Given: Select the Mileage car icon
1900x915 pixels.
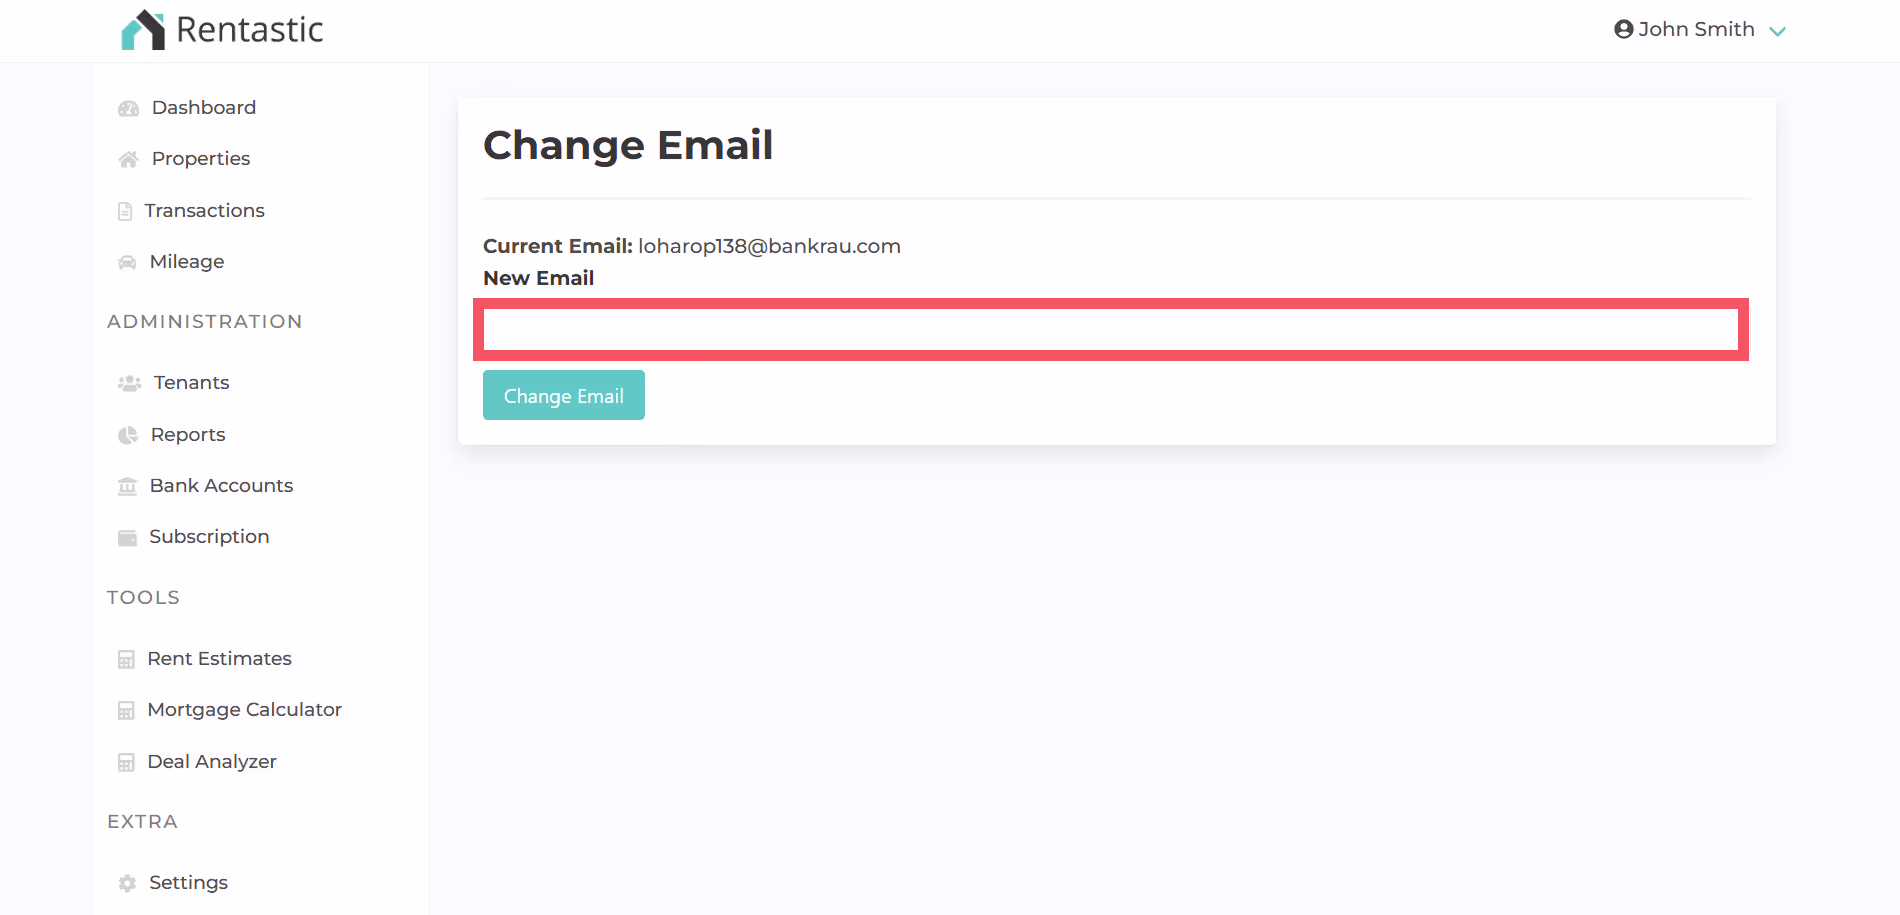Looking at the screenshot, I should [127, 261].
